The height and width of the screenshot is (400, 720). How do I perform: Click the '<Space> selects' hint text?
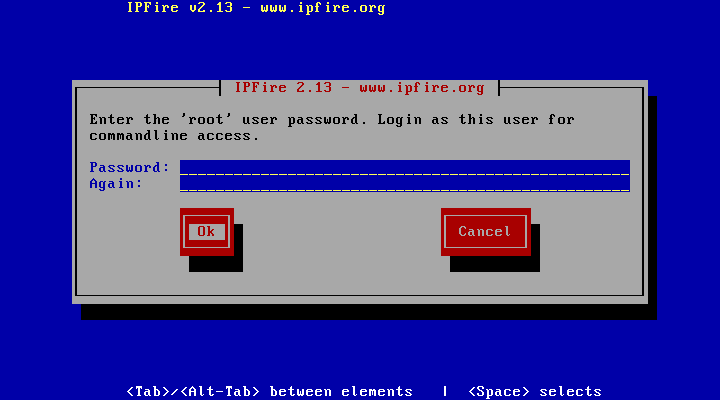(534, 391)
